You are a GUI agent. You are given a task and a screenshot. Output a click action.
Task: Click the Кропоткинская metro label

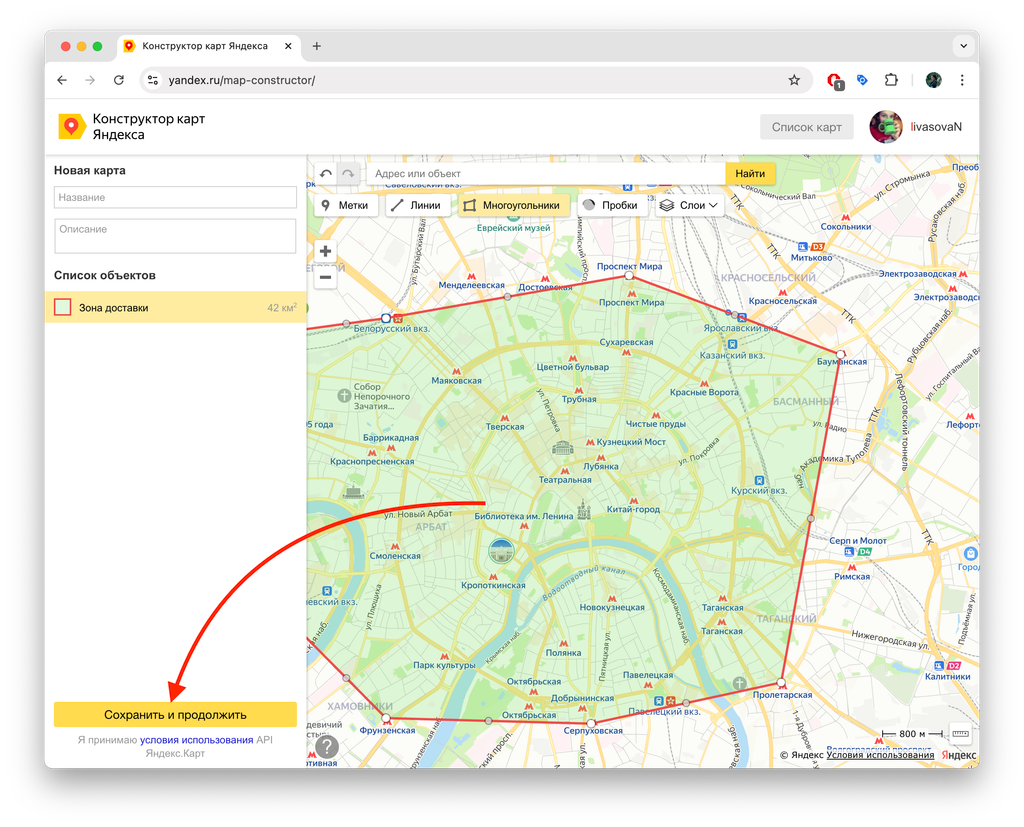pos(493,585)
